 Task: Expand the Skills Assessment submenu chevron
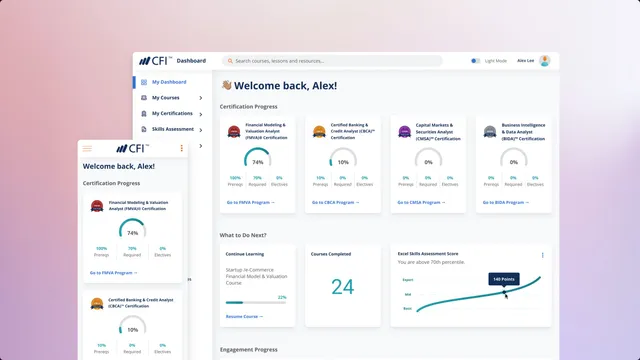point(201,130)
